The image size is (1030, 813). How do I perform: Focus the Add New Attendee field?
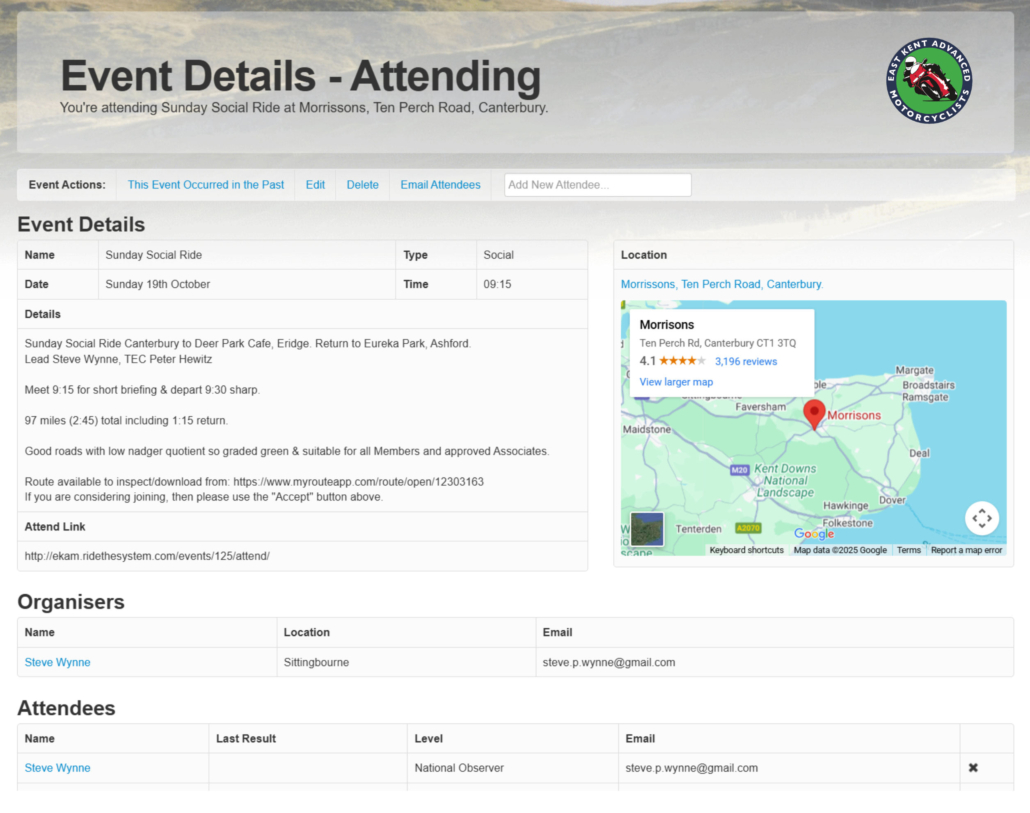pos(597,185)
